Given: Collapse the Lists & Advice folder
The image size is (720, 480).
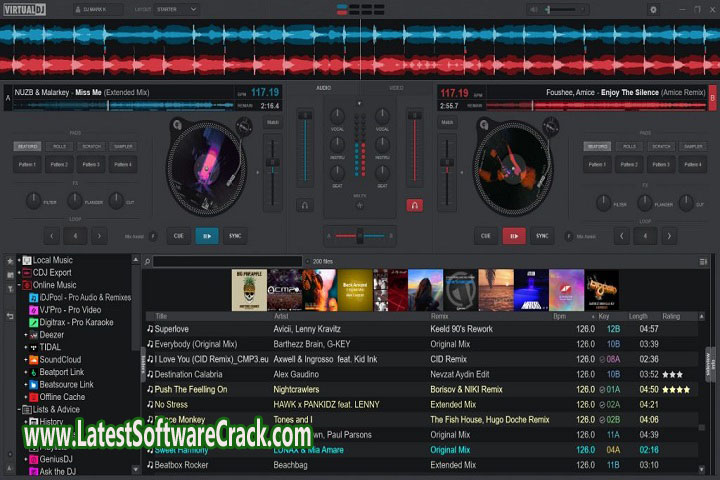Looking at the screenshot, I should pos(19,409).
